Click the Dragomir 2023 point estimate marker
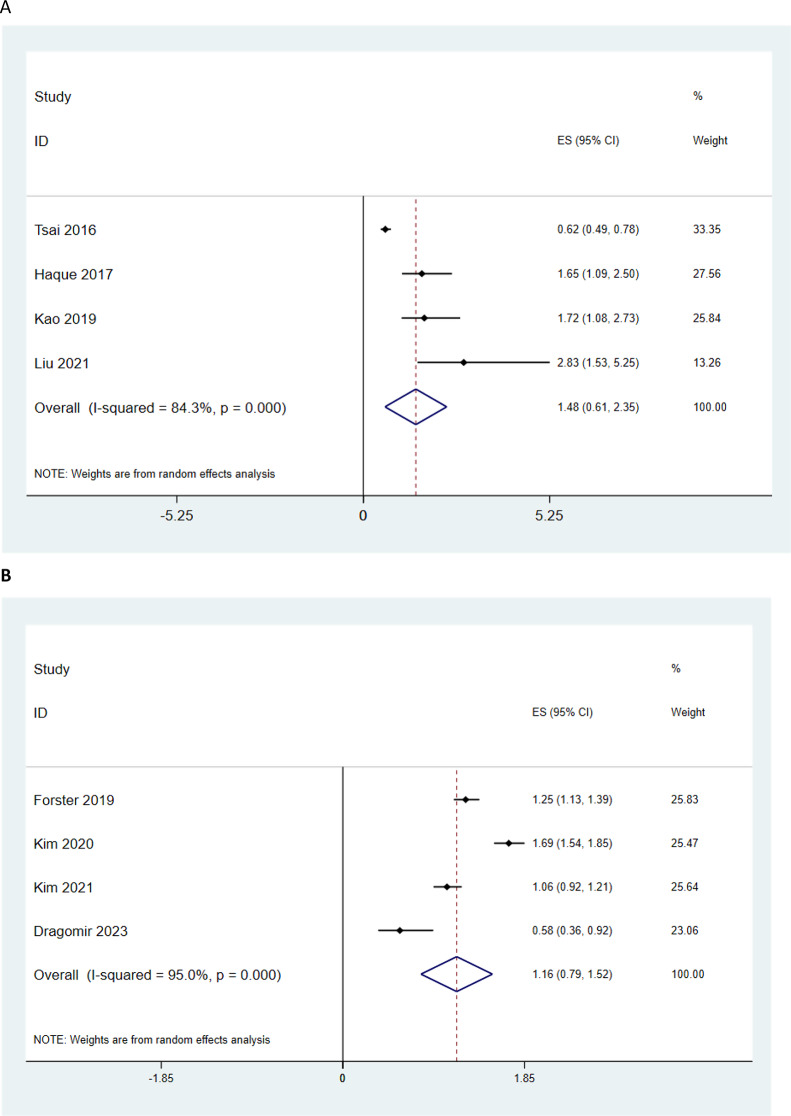This screenshot has width=791, height=1116. pyautogui.click(x=399, y=930)
